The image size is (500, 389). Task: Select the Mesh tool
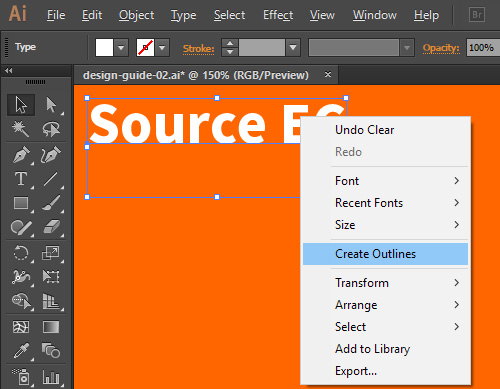pyautogui.click(x=21, y=327)
